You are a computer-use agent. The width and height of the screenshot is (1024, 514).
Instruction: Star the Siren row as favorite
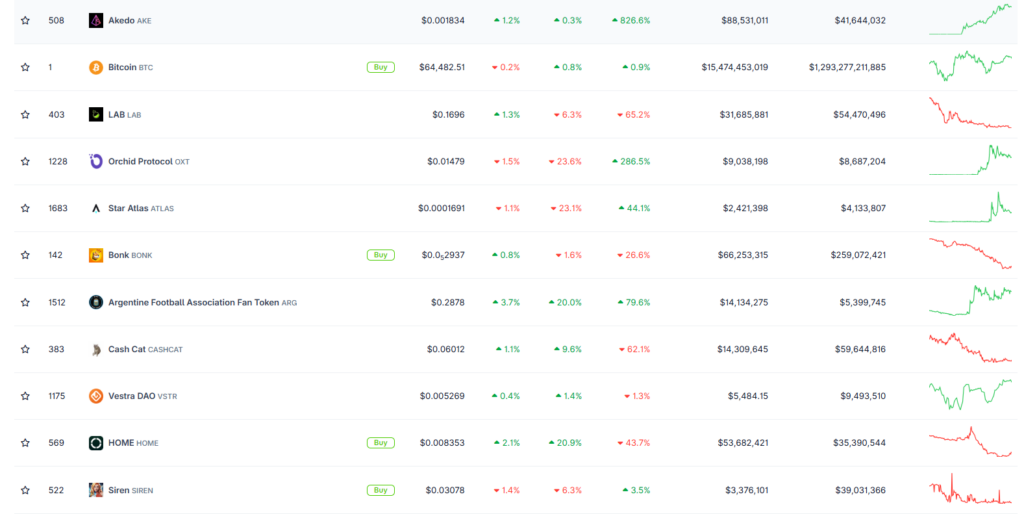point(25,490)
